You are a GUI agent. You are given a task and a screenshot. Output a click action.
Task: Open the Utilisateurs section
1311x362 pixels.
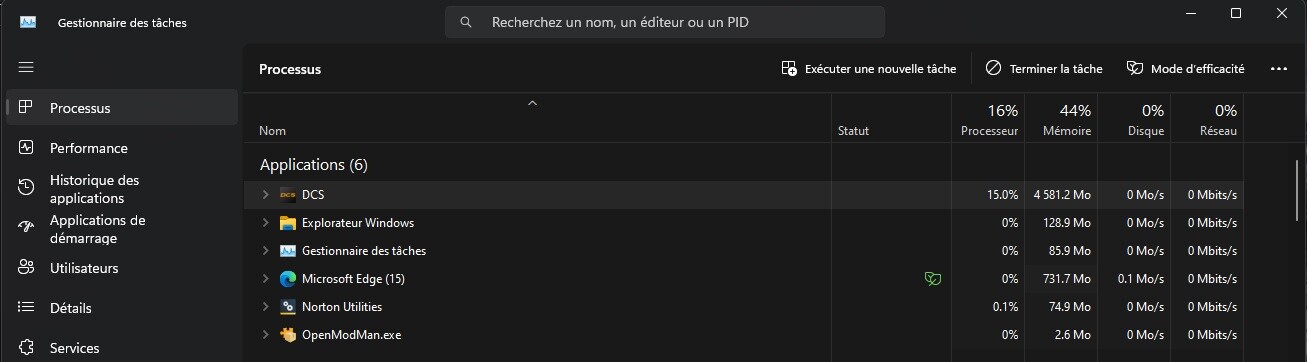[x=122, y=268]
